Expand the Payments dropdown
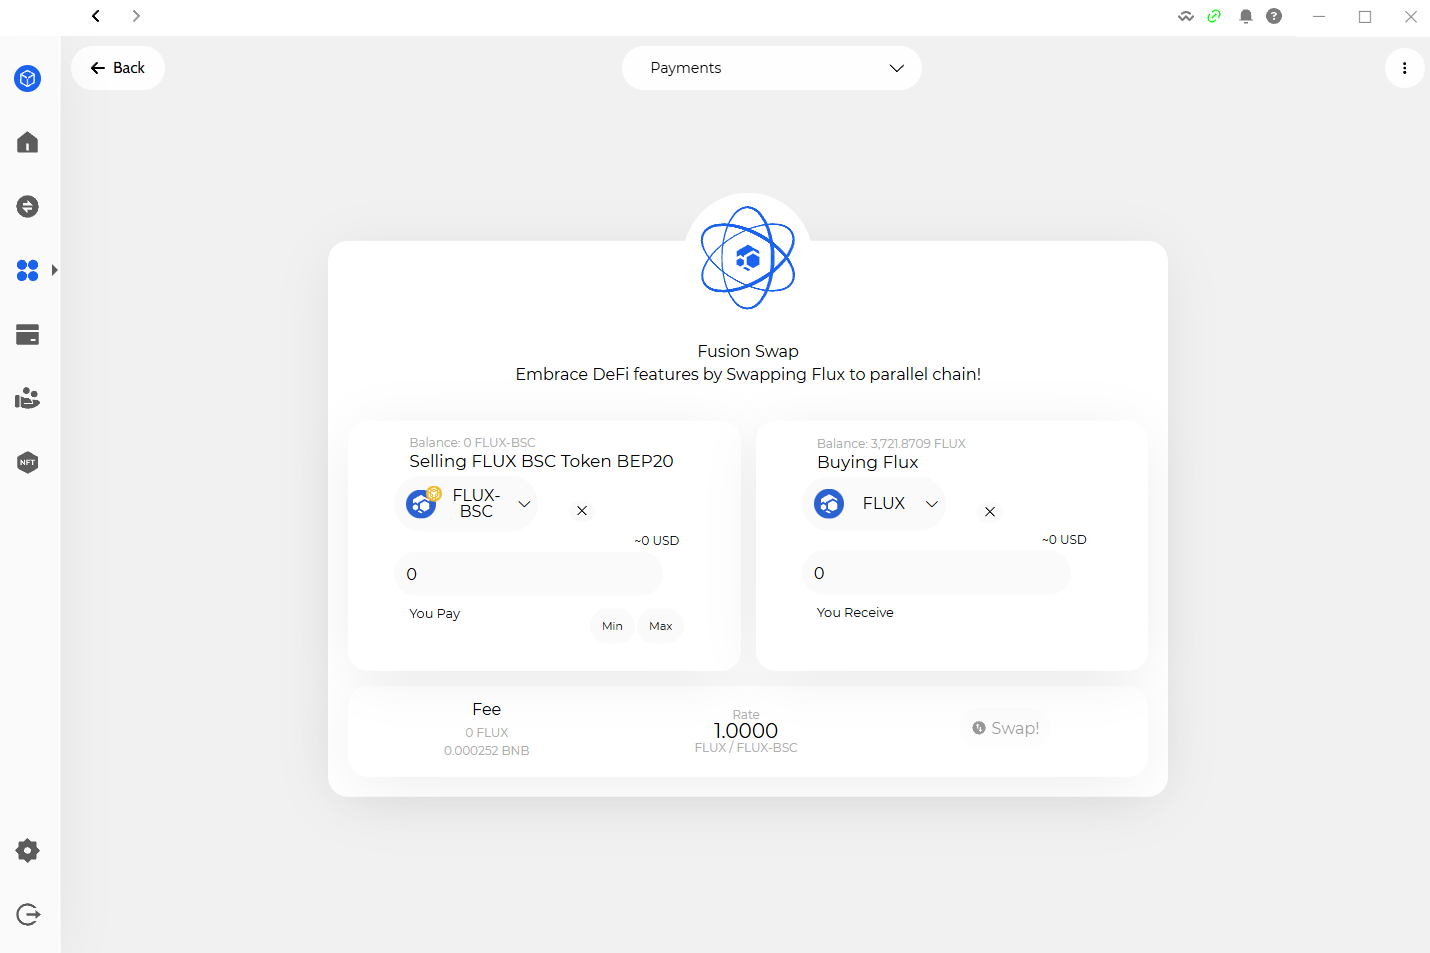The height and width of the screenshot is (953, 1430). 771,68
